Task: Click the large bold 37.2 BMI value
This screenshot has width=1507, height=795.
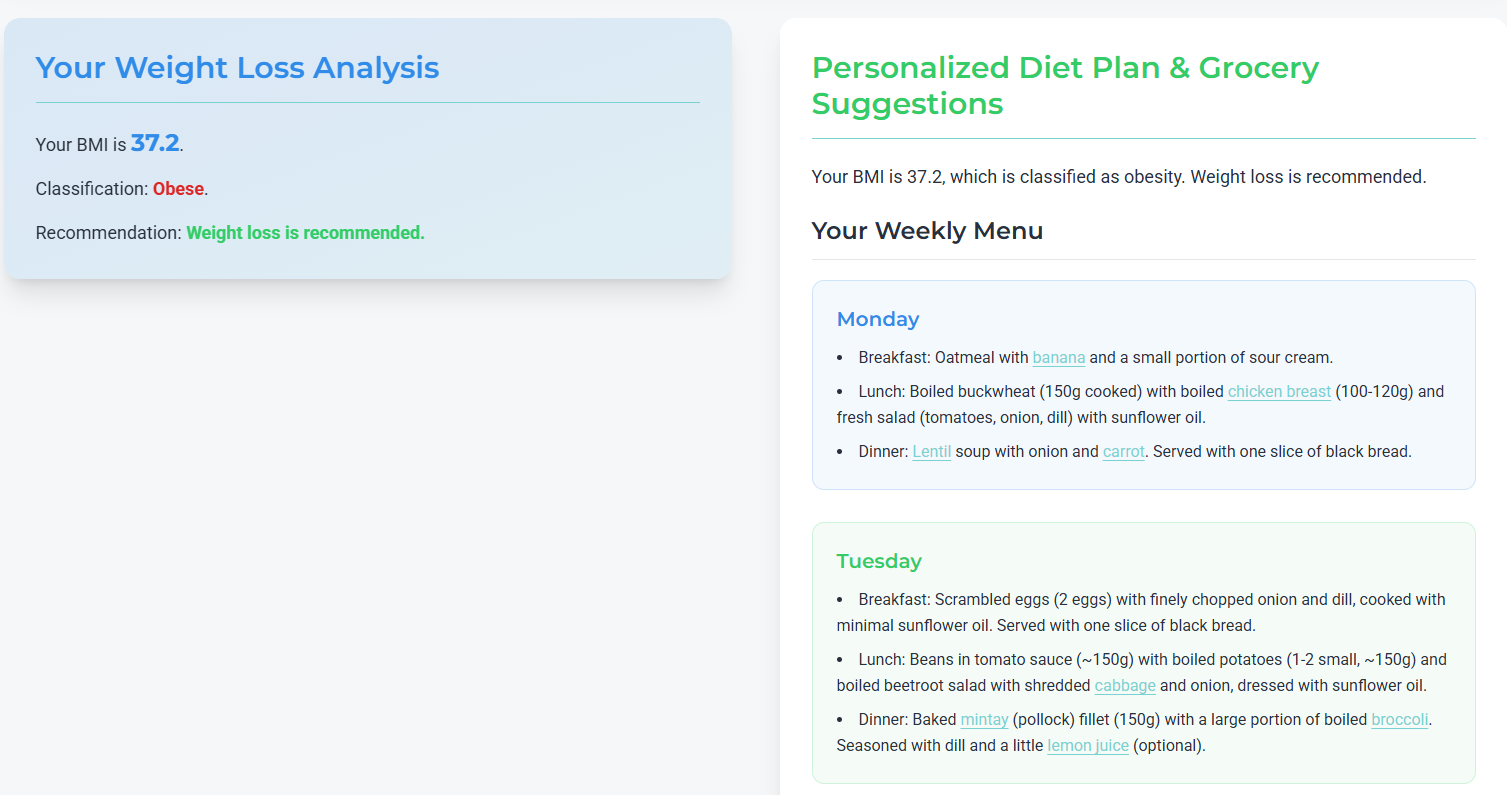Action: (x=155, y=143)
